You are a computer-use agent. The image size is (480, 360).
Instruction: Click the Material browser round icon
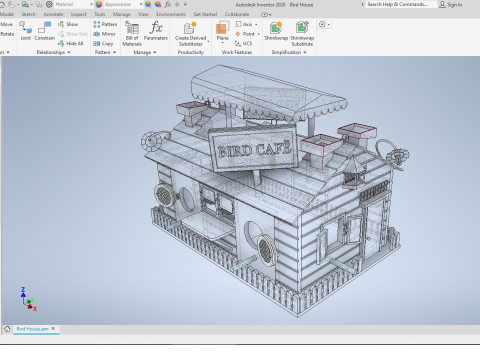(49, 4)
